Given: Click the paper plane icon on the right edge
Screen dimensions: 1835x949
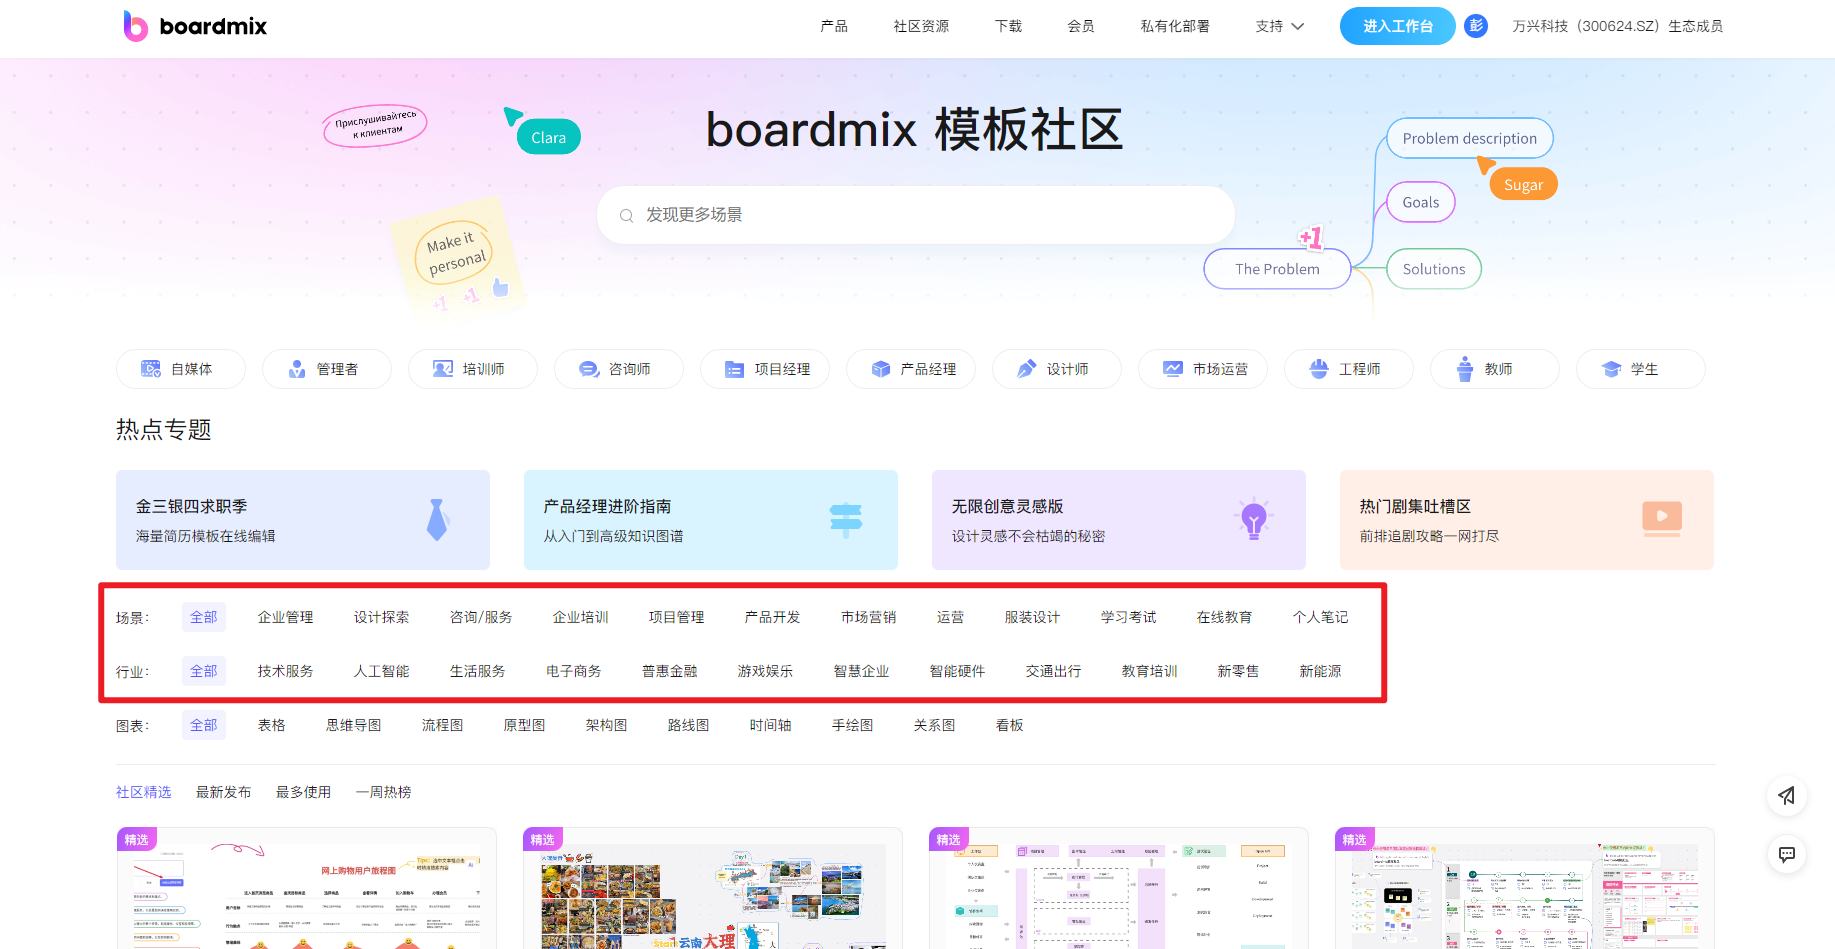Looking at the screenshot, I should click(1787, 796).
